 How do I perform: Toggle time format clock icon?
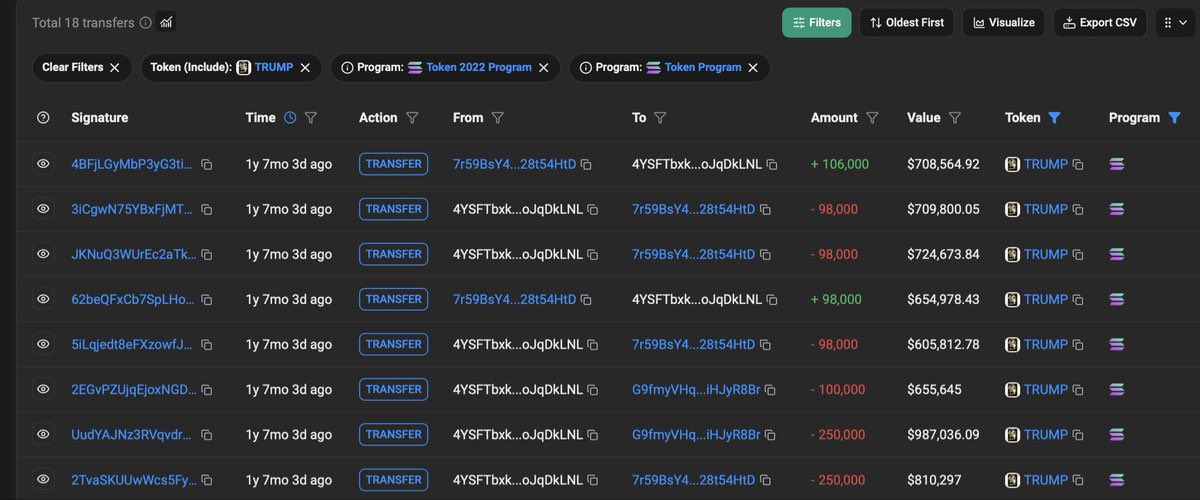290,117
